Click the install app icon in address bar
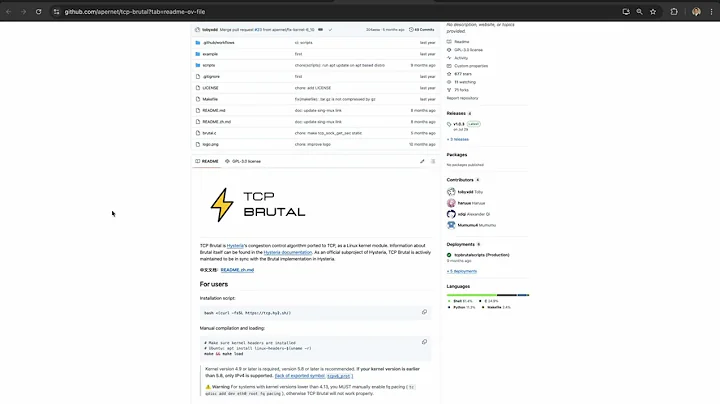 pos(625,11)
